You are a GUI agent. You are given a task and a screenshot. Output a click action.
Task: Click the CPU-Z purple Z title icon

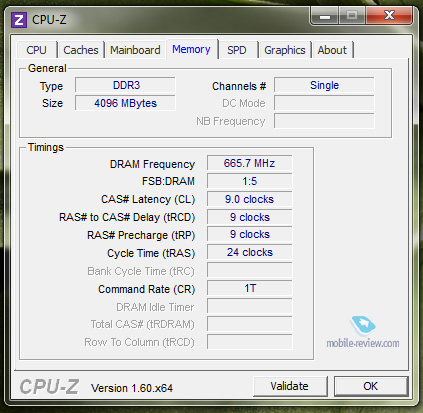tap(19, 20)
